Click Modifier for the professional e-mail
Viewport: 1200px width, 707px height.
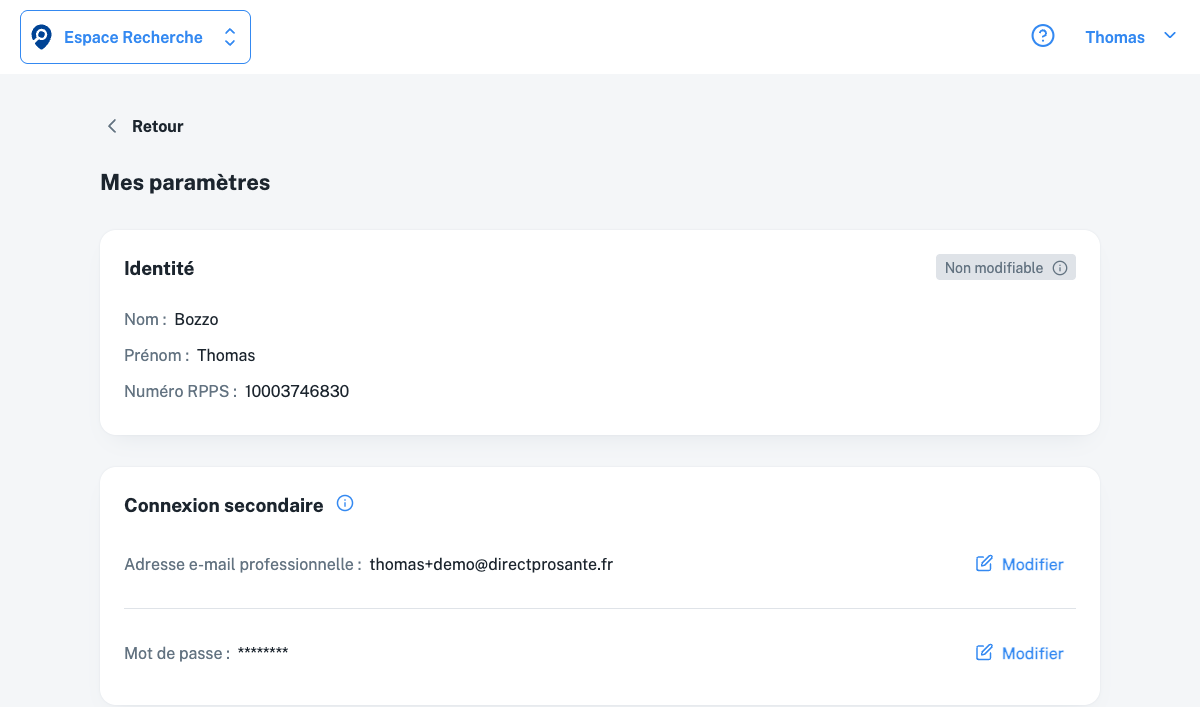click(1032, 564)
